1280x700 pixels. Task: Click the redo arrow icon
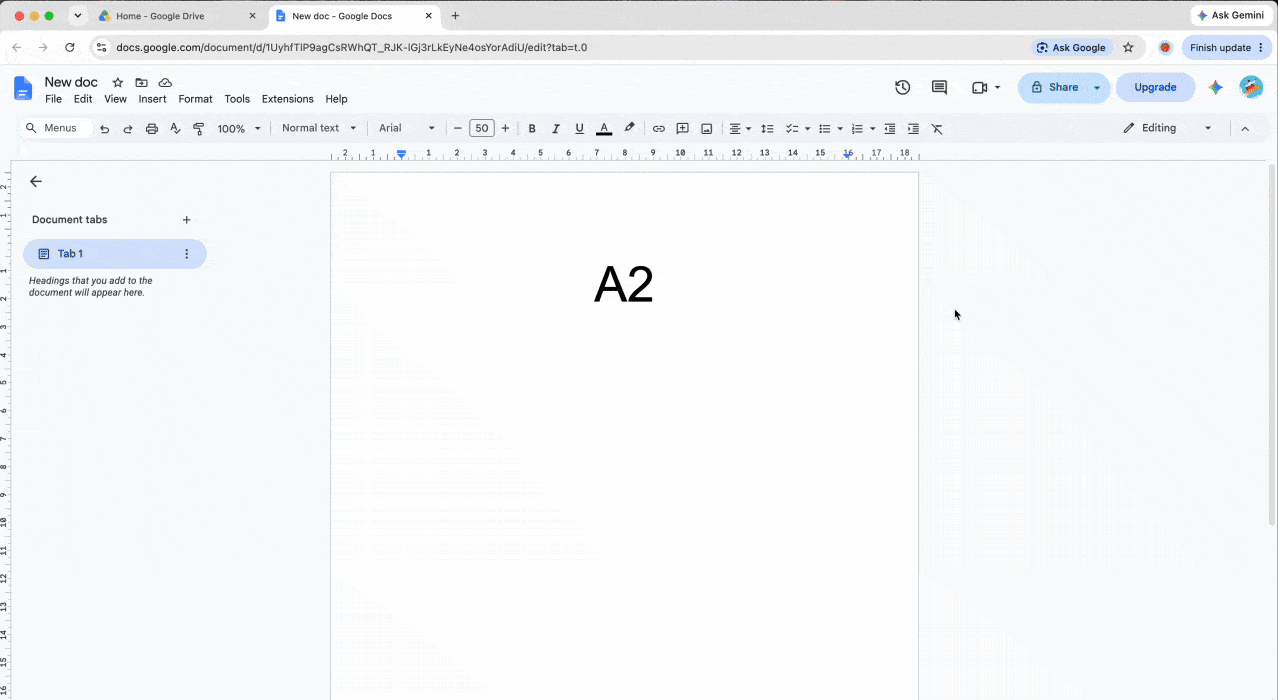128,129
